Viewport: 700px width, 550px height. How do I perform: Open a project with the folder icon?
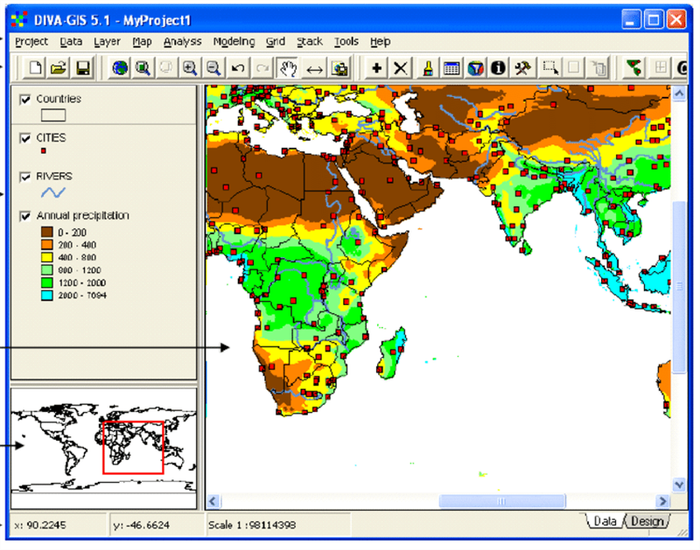point(59,68)
